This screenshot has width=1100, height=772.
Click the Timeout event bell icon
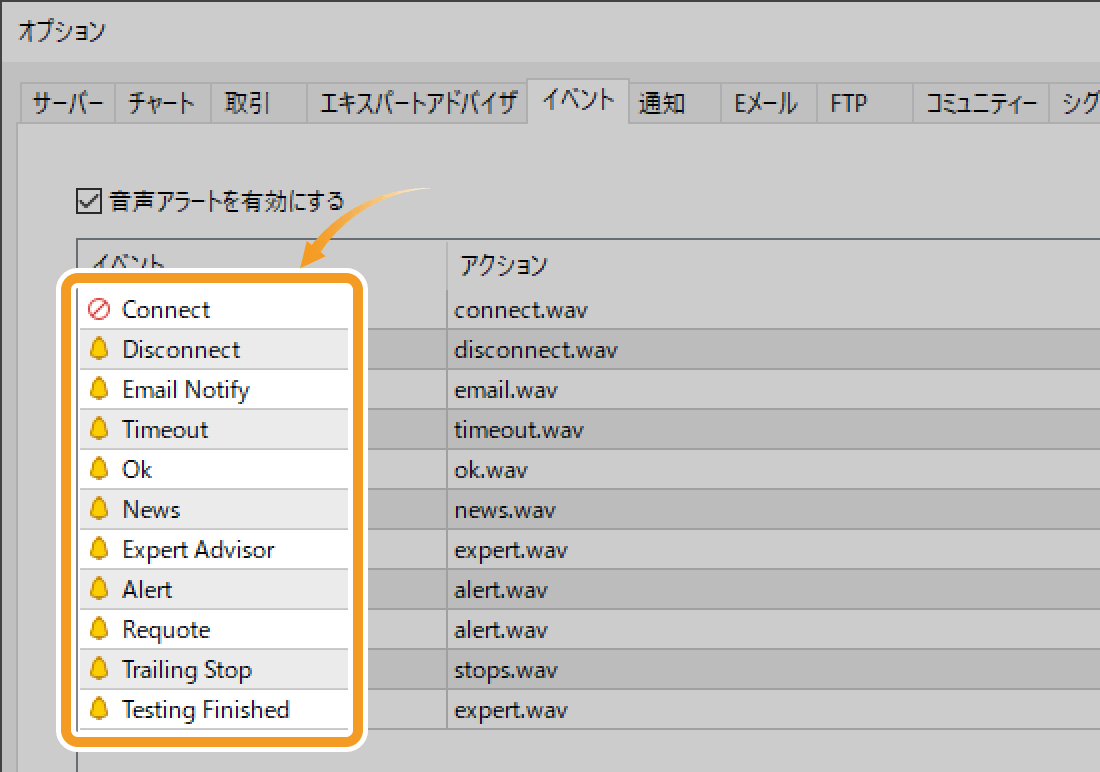[x=98, y=430]
